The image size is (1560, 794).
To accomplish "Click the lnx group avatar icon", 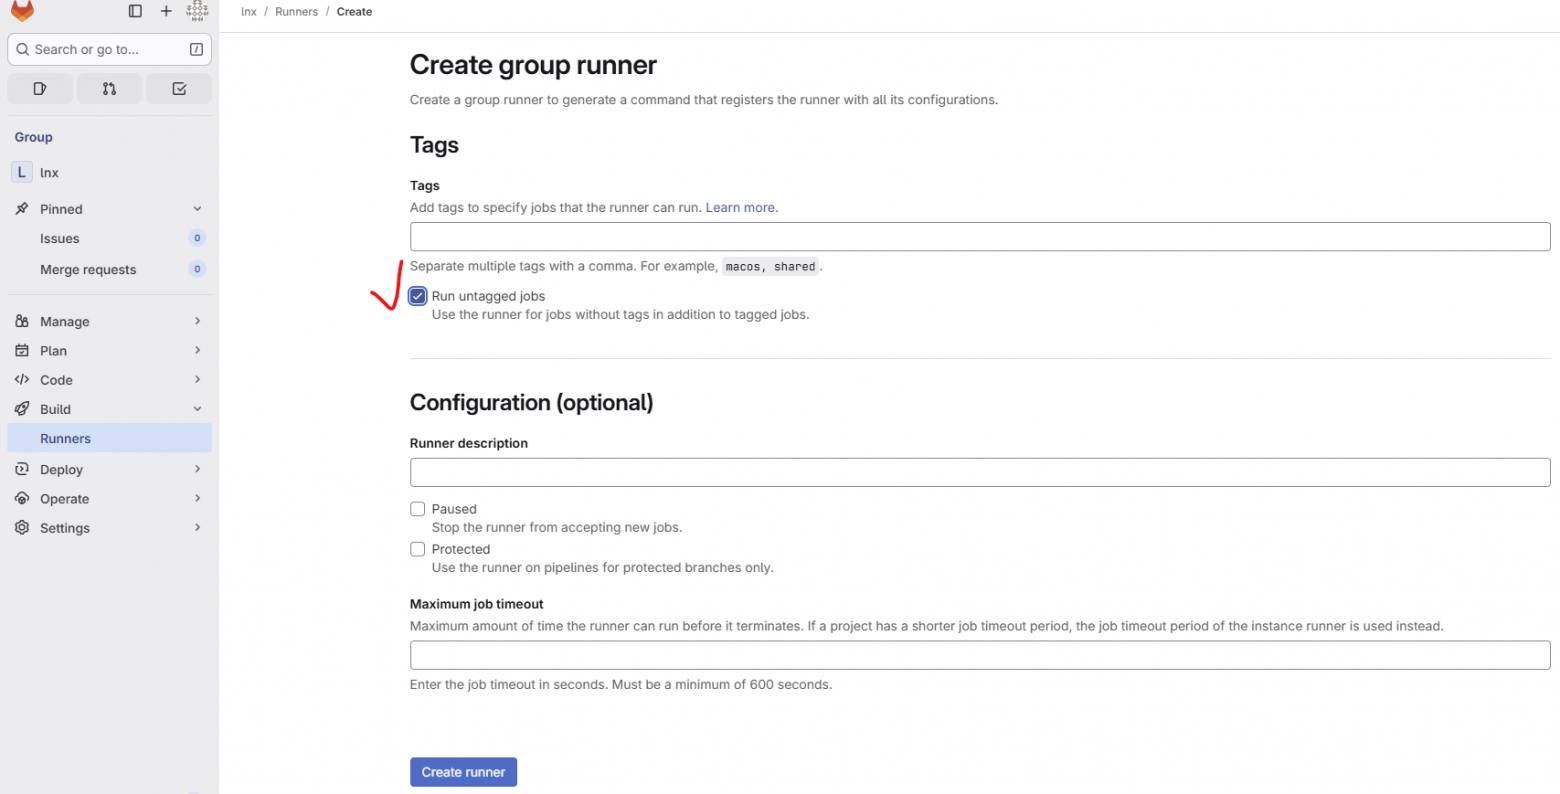I will point(22,172).
